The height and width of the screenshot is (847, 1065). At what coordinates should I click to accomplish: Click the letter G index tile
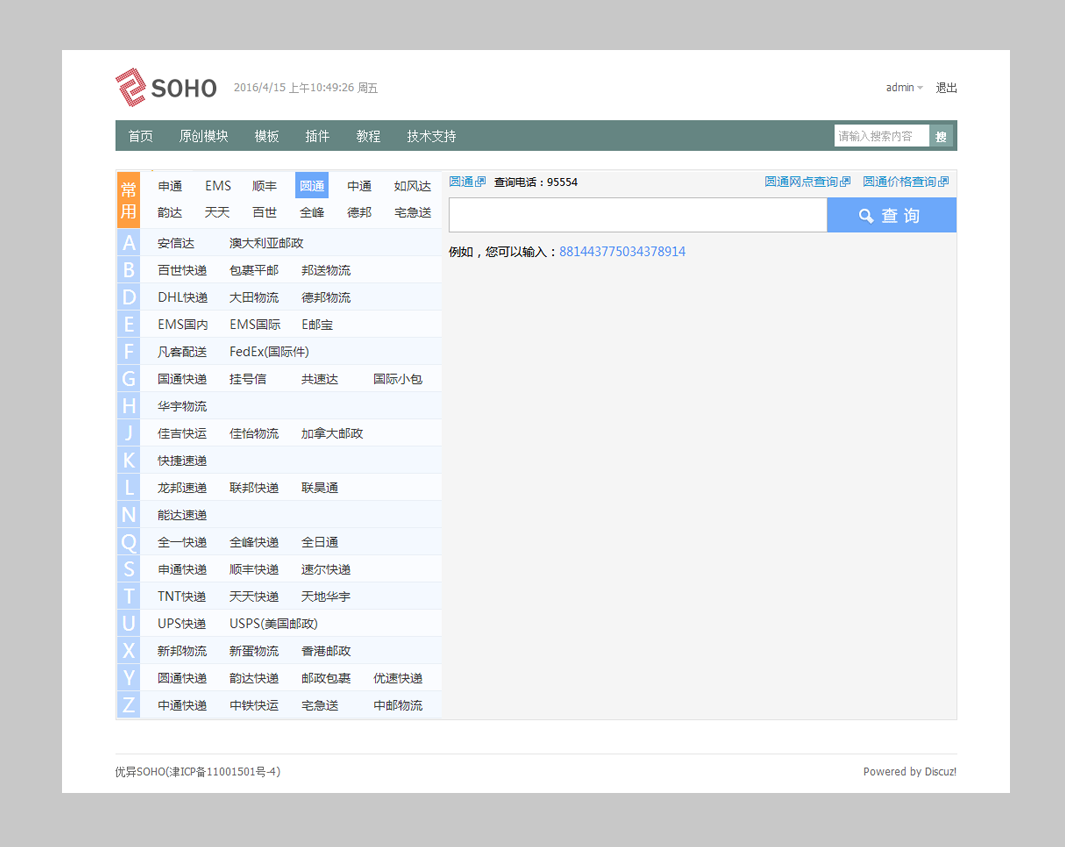click(128, 379)
